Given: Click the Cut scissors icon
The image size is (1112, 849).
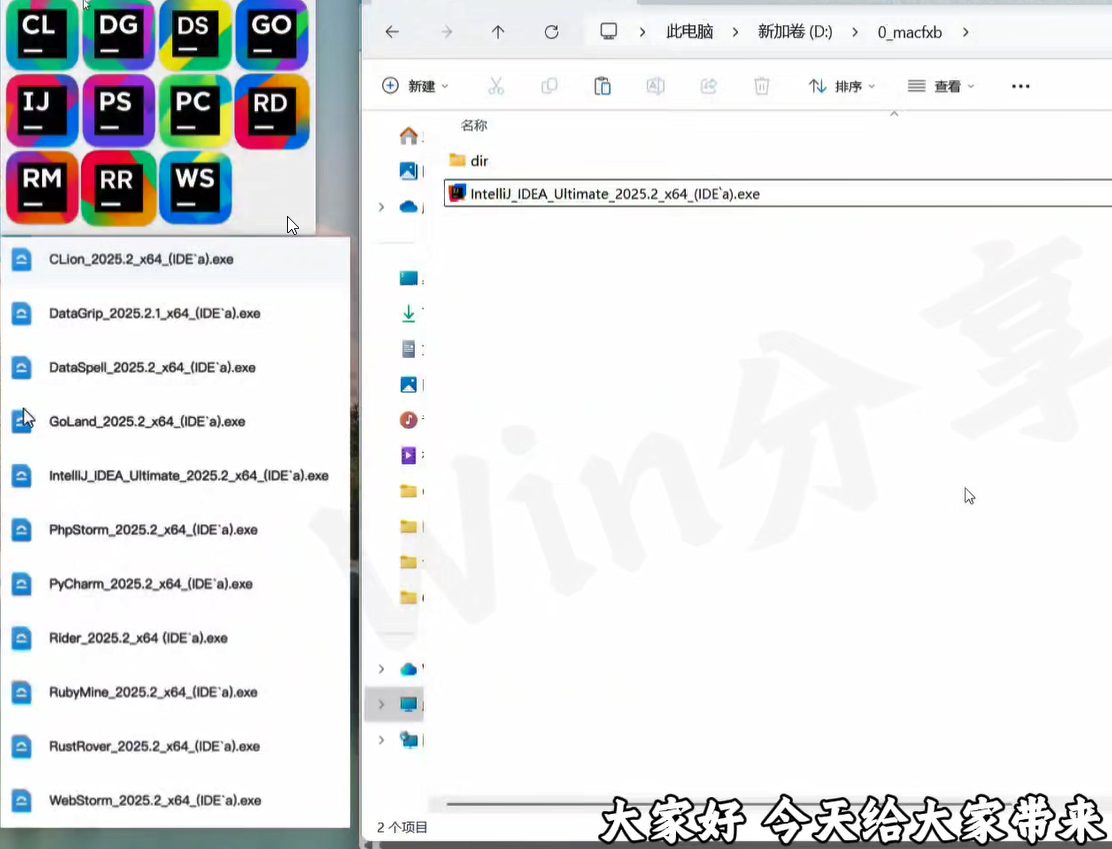Looking at the screenshot, I should (496, 87).
